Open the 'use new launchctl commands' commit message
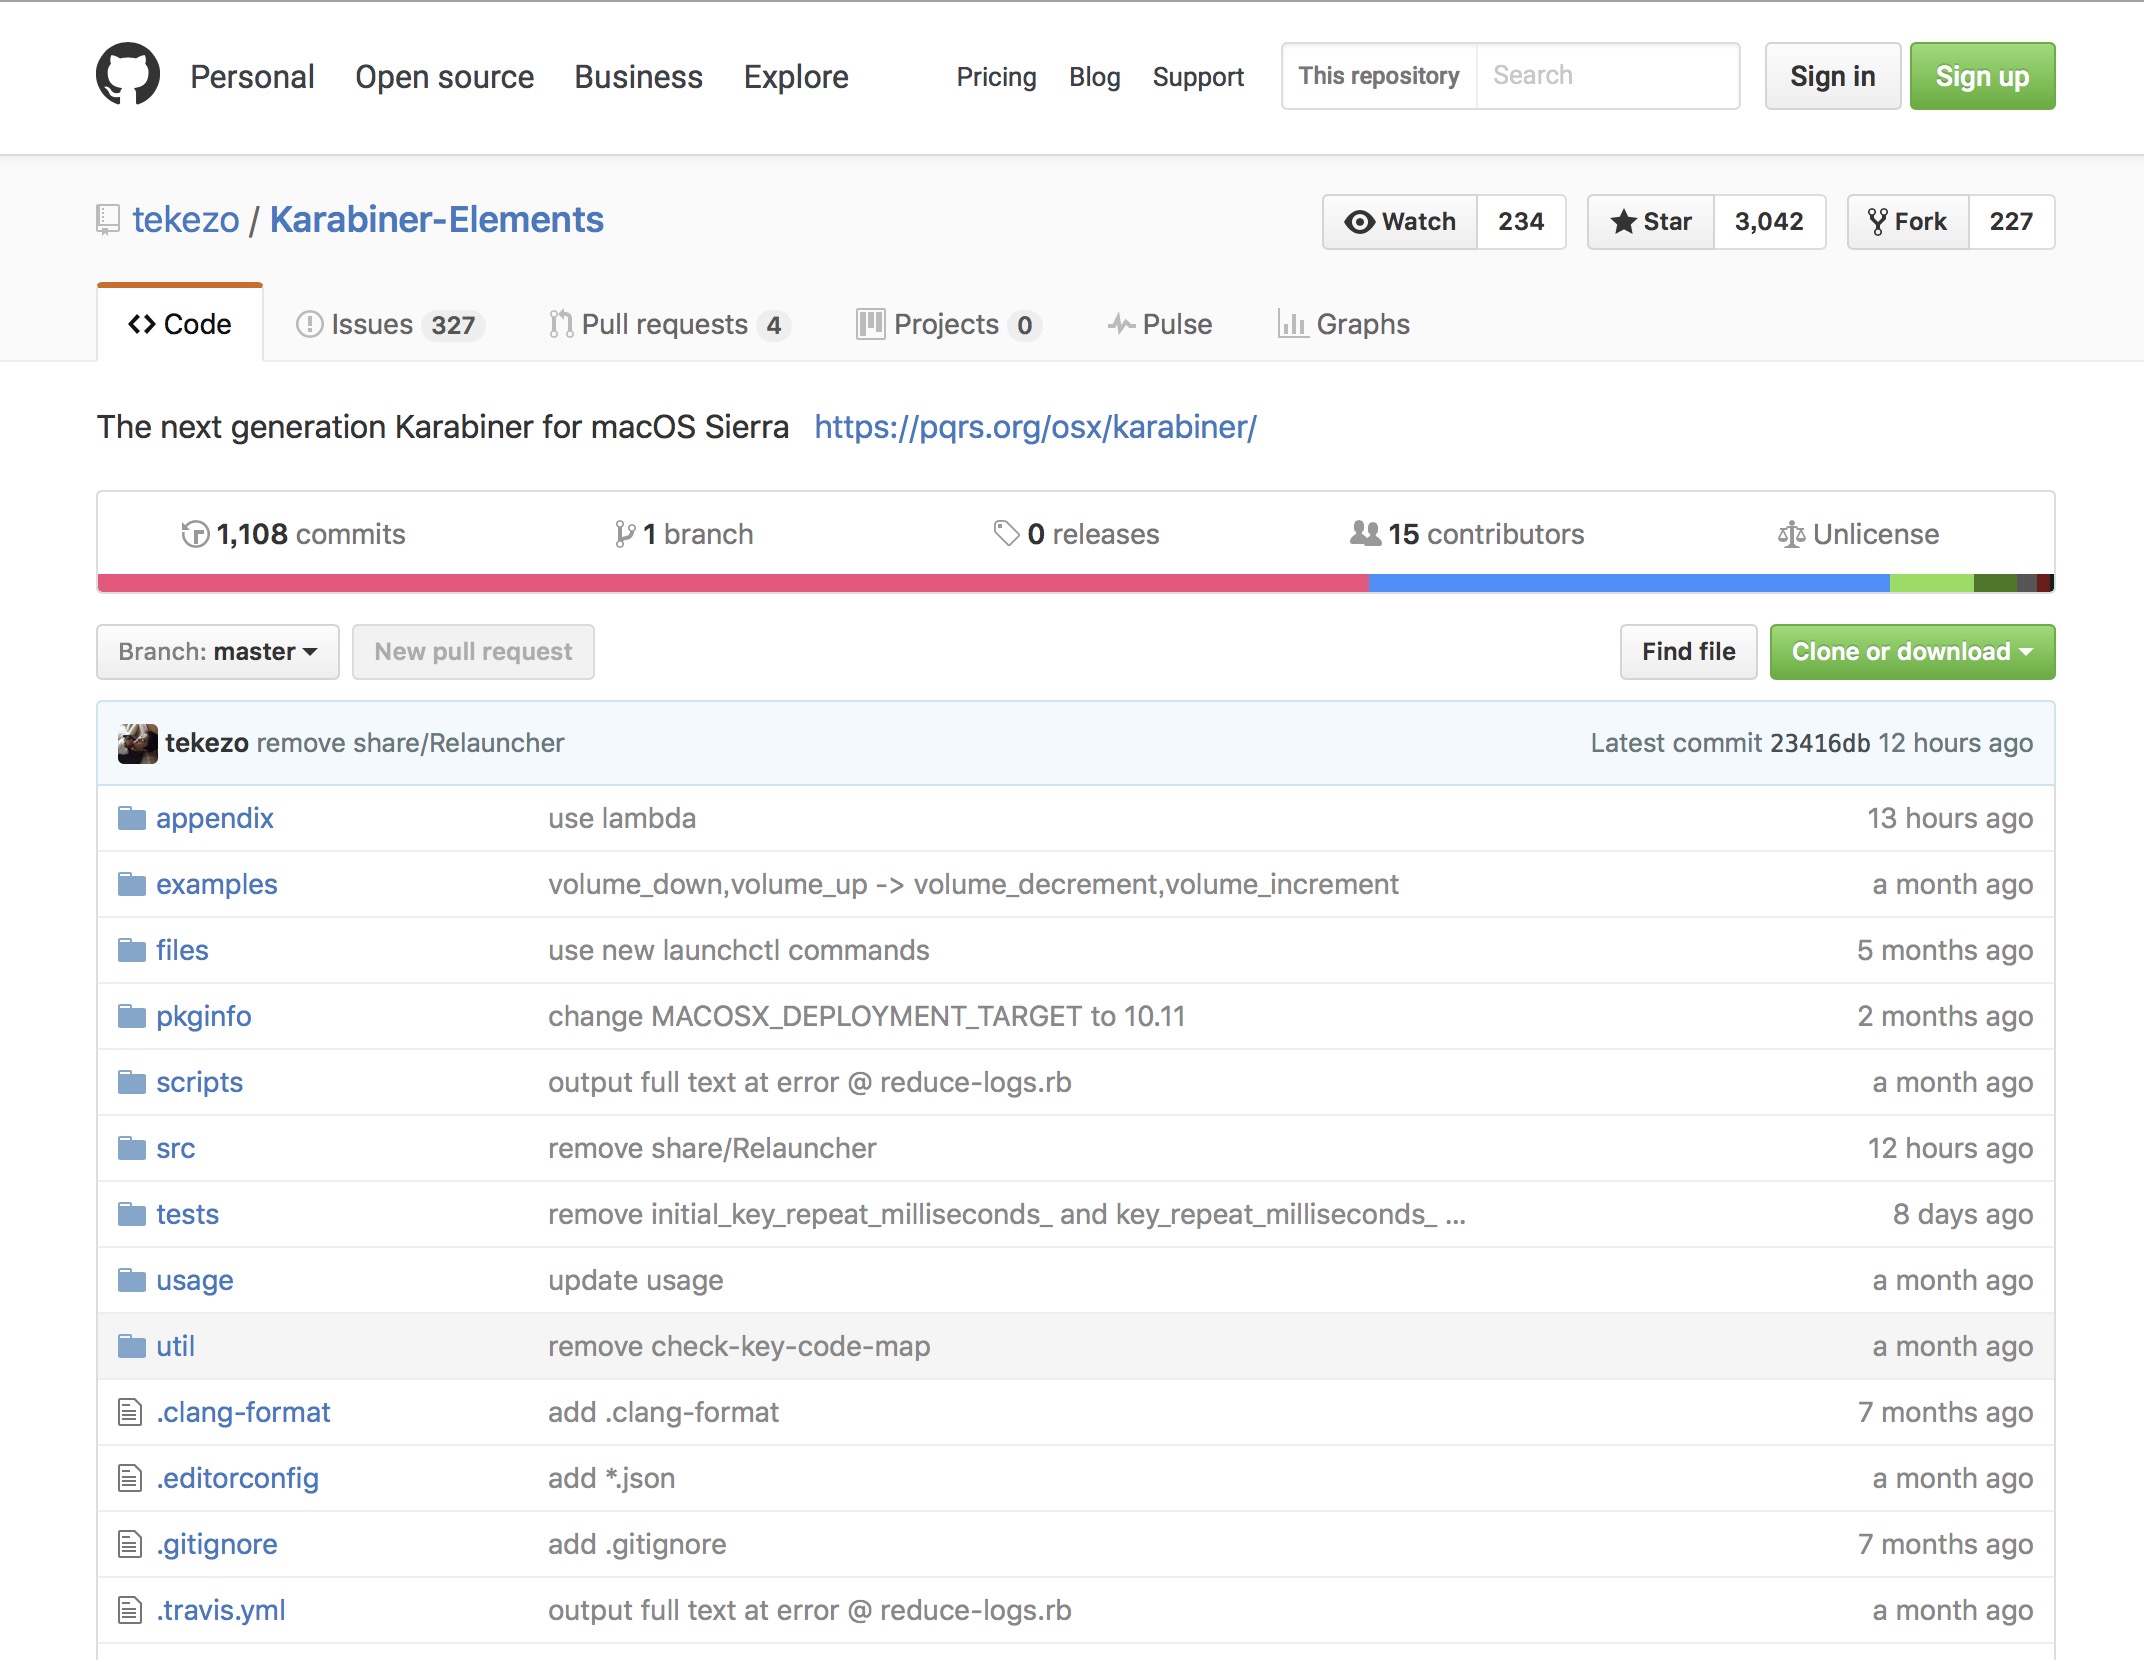This screenshot has height=1660, width=2144. click(x=739, y=950)
